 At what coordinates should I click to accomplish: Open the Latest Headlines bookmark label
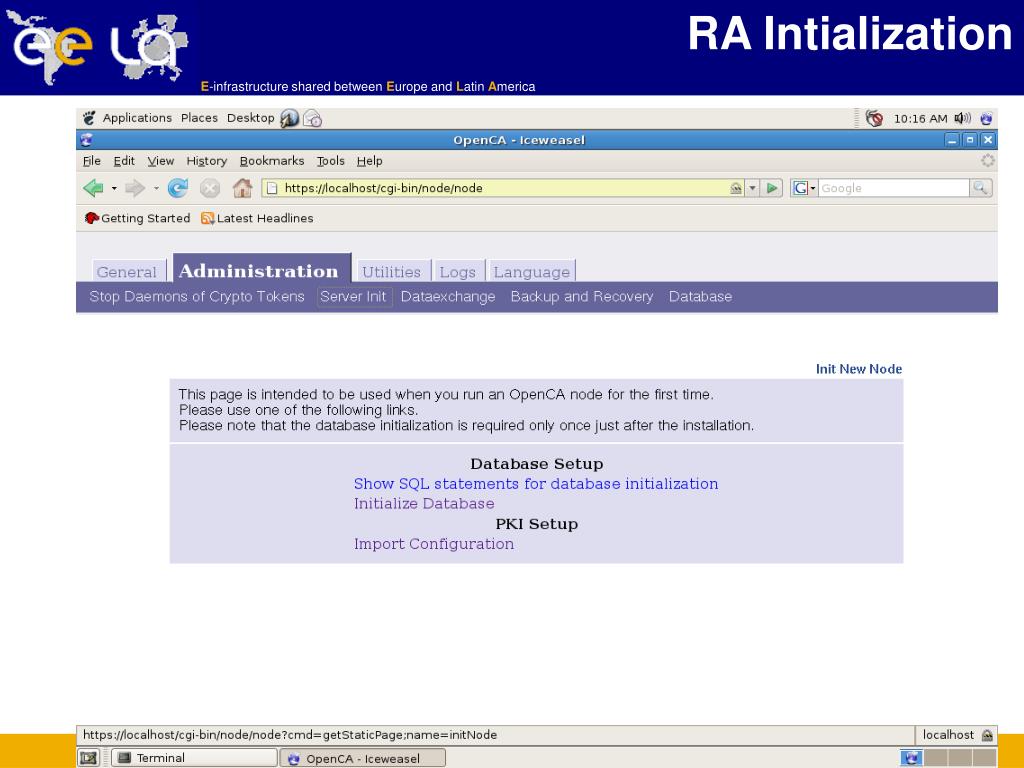click(265, 218)
